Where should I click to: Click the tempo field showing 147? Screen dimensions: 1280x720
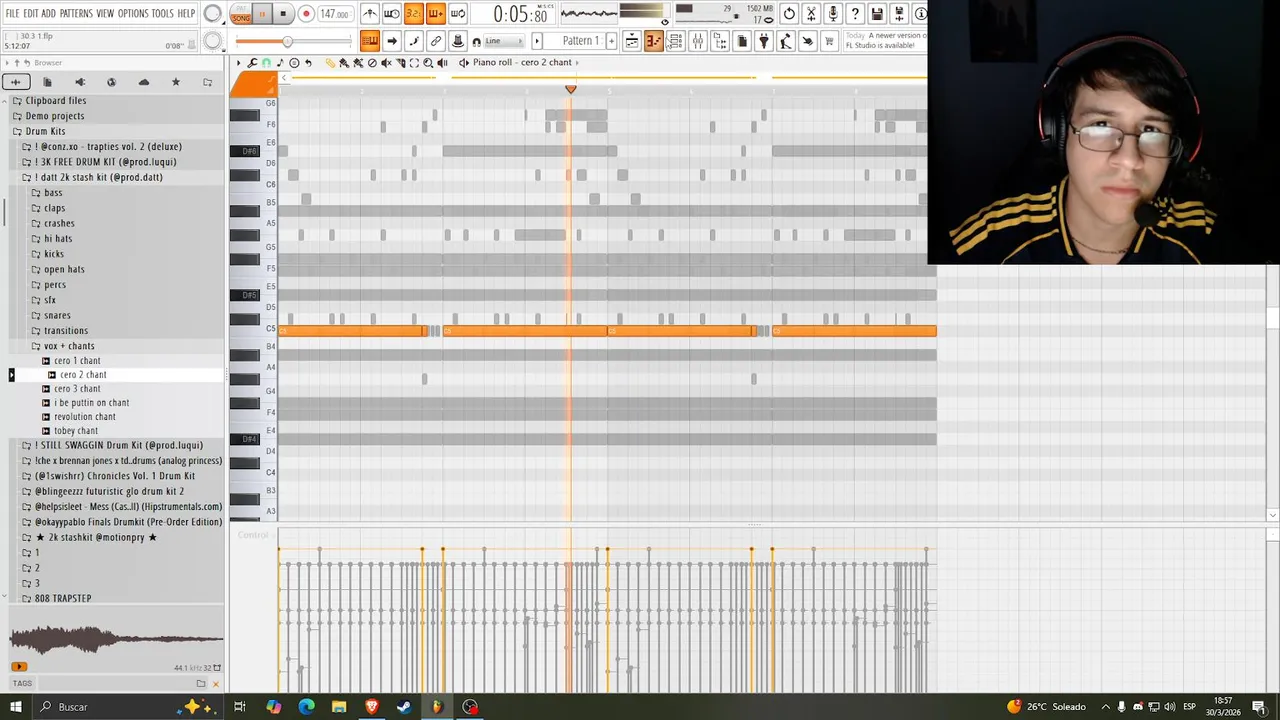[x=334, y=14]
